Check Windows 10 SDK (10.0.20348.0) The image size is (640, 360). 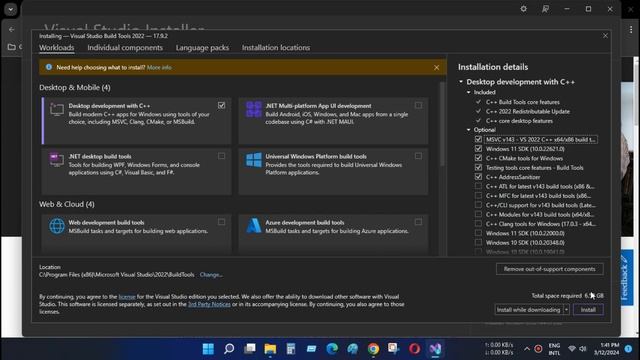coord(478,242)
